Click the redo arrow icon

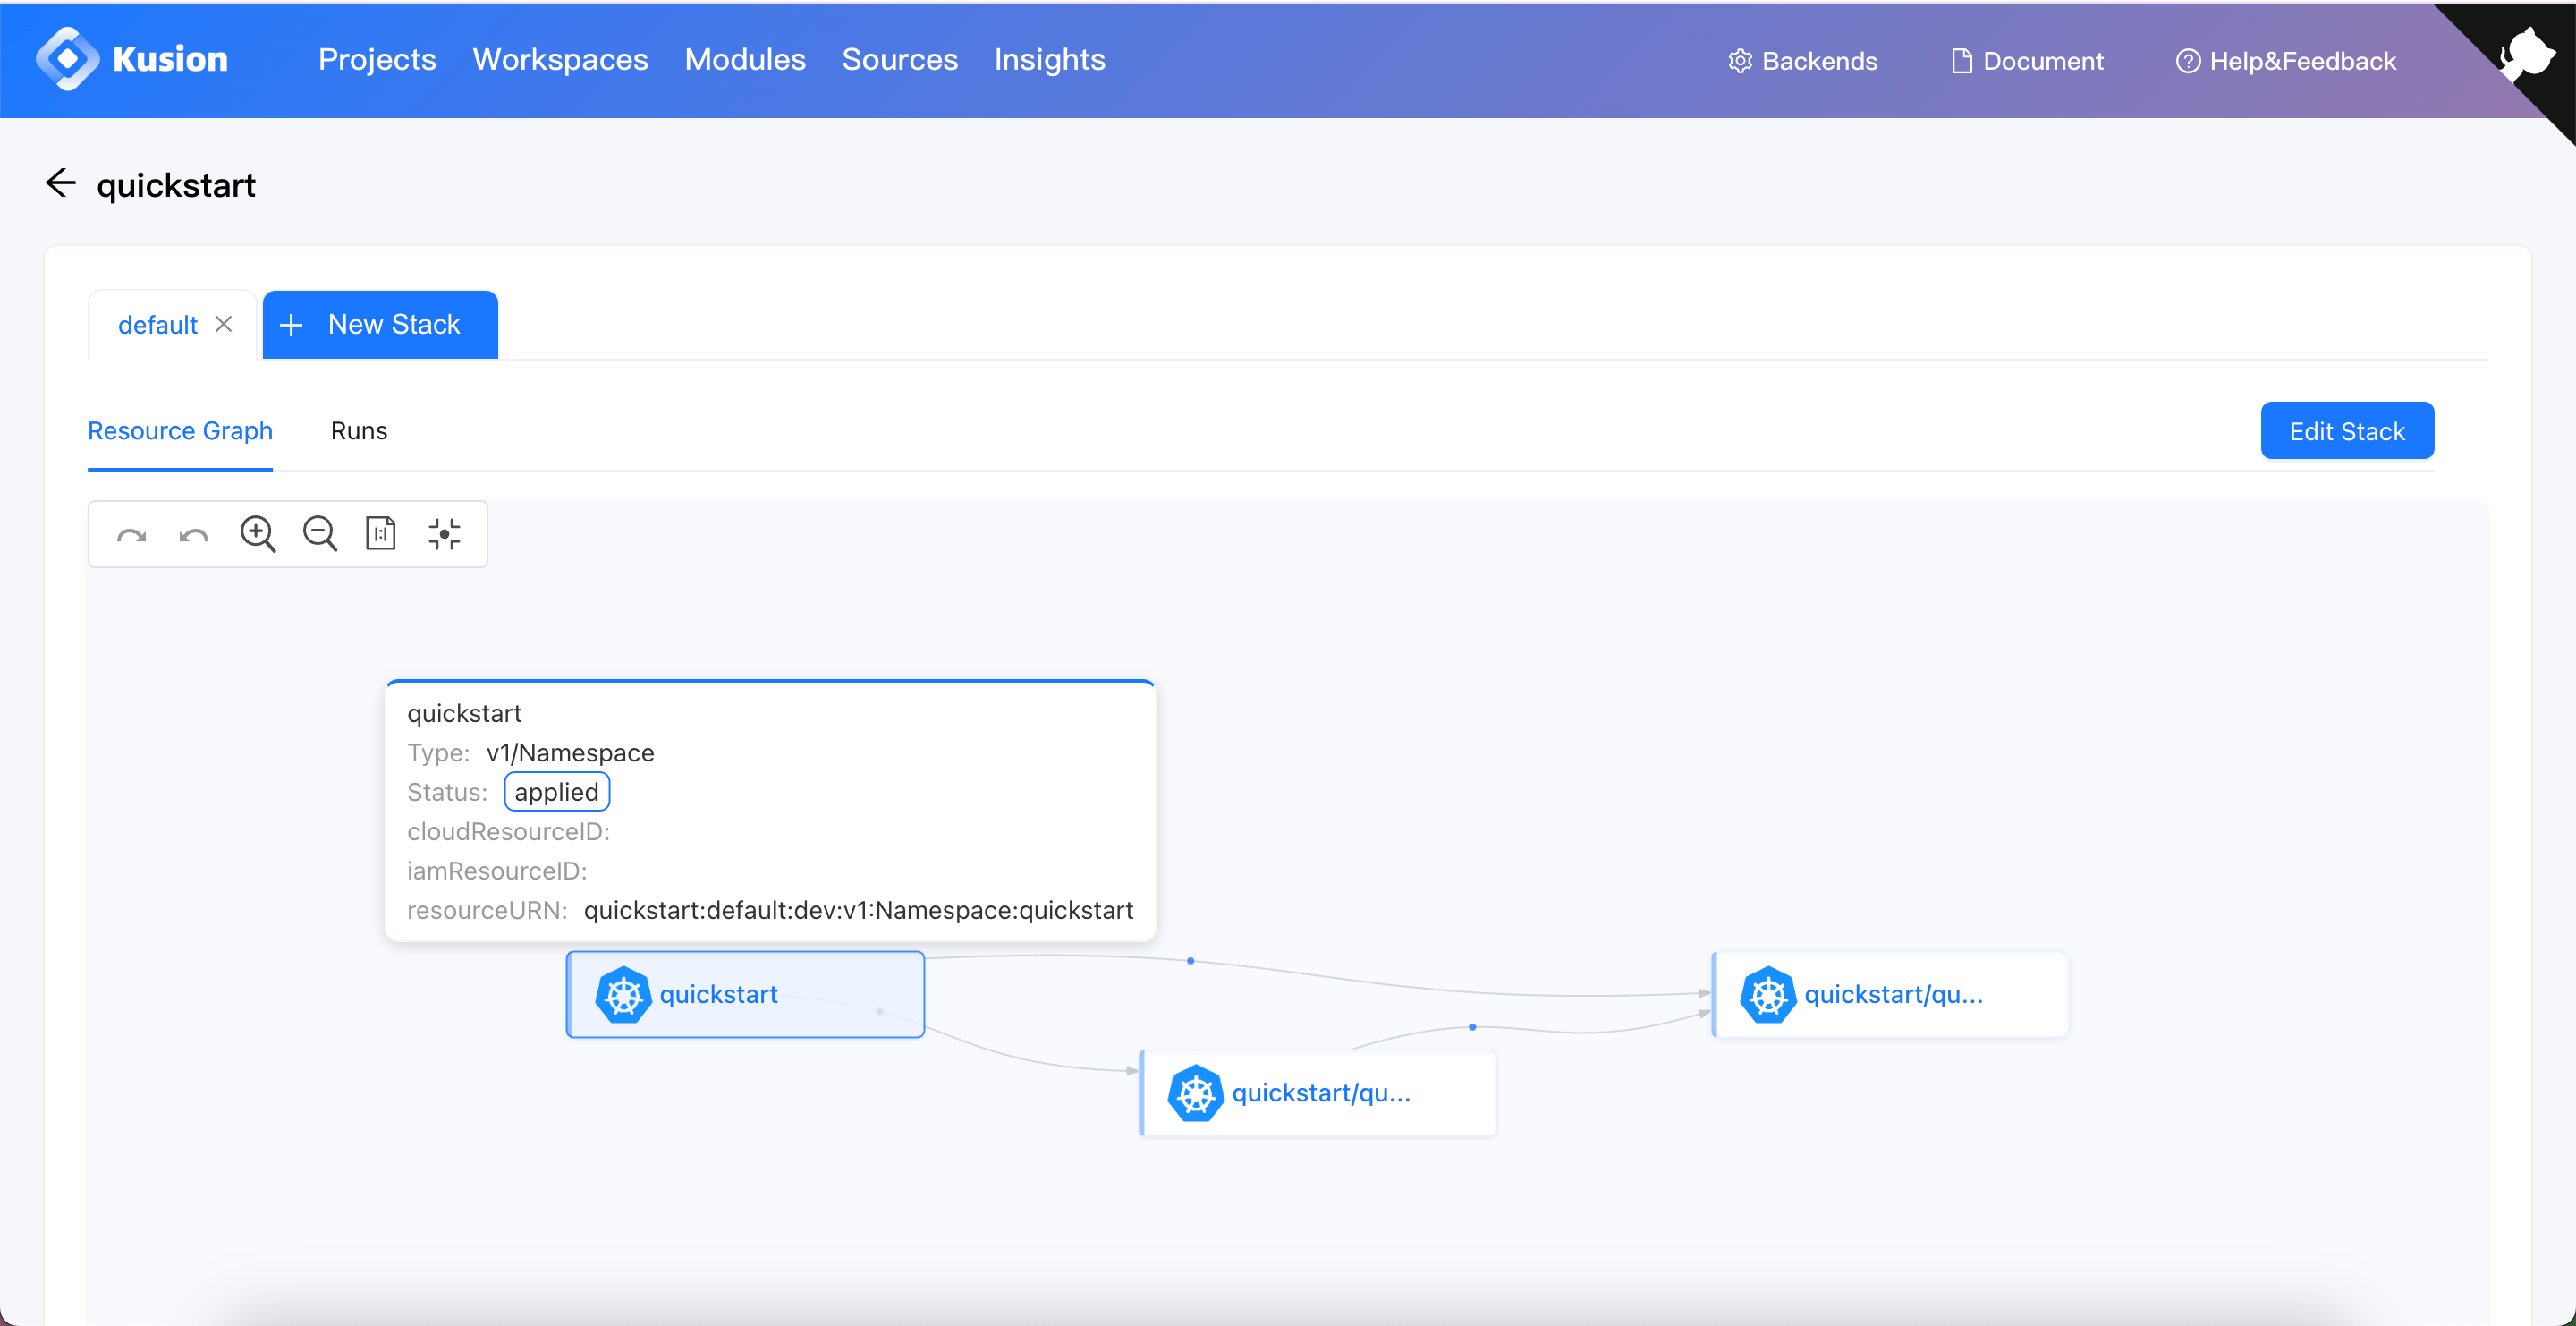pos(133,534)
